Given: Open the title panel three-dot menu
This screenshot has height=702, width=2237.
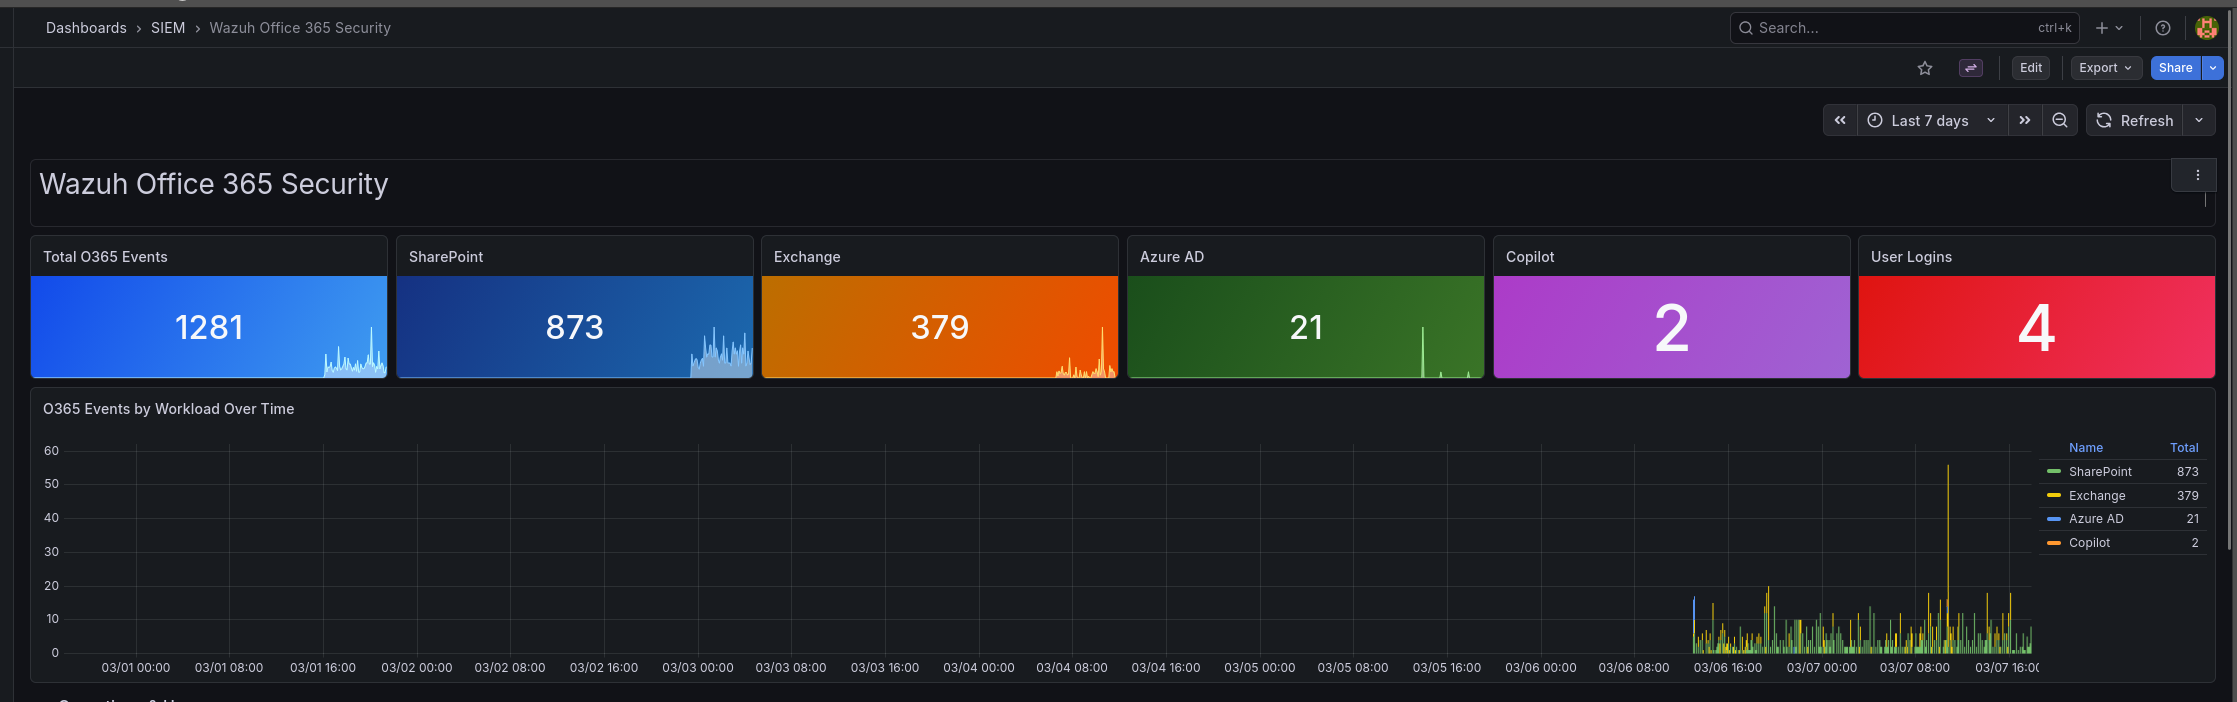Looking at the screenshot, I should click(x=2197, y=175).
